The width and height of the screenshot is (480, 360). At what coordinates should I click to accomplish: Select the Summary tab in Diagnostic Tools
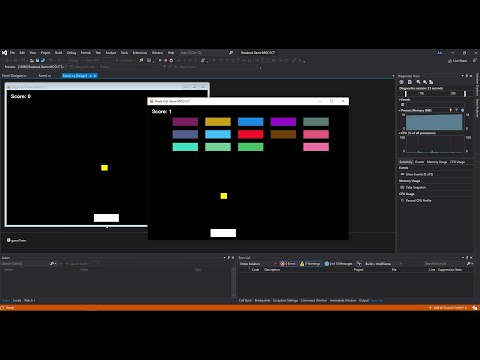point(406,162)
